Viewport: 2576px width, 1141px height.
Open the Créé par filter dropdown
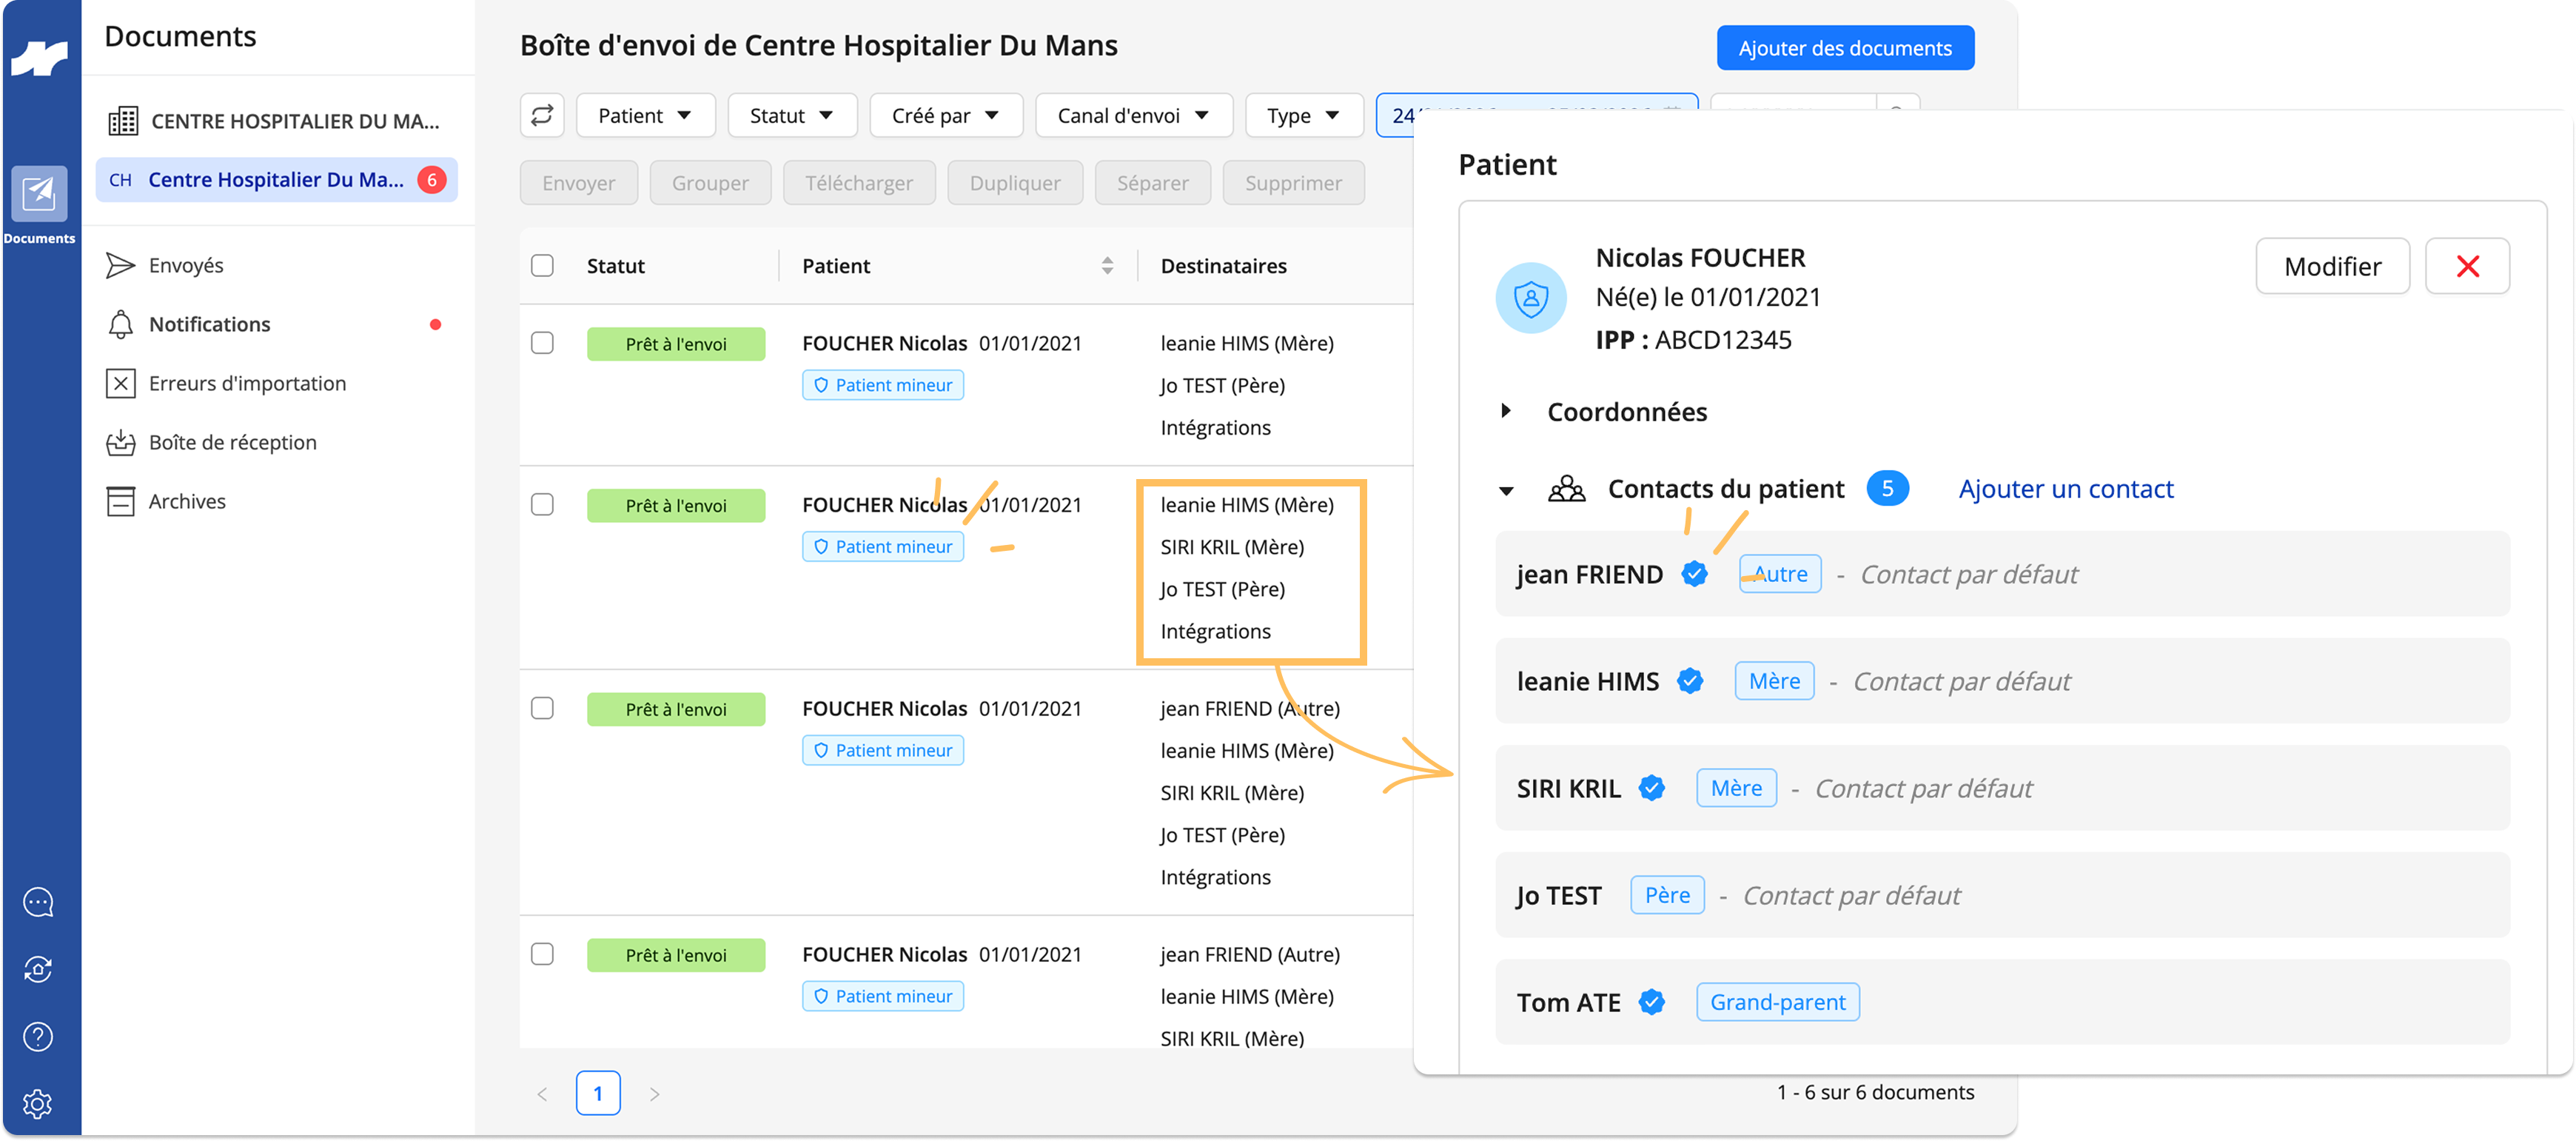(946, 115)
